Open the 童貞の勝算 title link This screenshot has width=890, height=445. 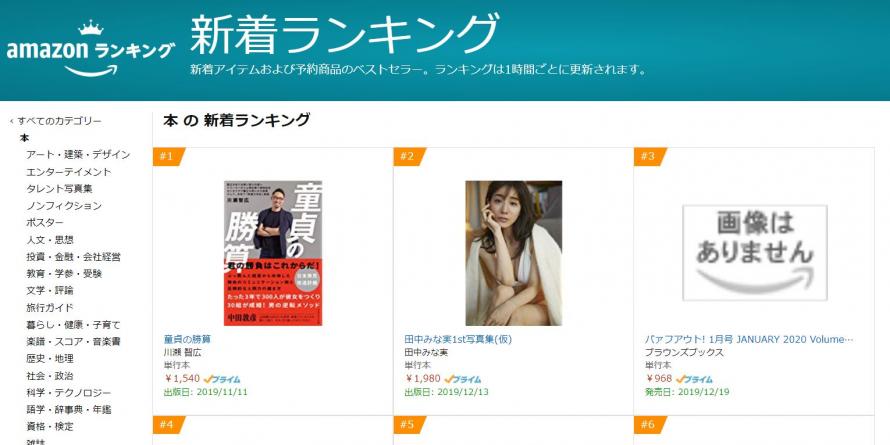click(x=187, y=339)
